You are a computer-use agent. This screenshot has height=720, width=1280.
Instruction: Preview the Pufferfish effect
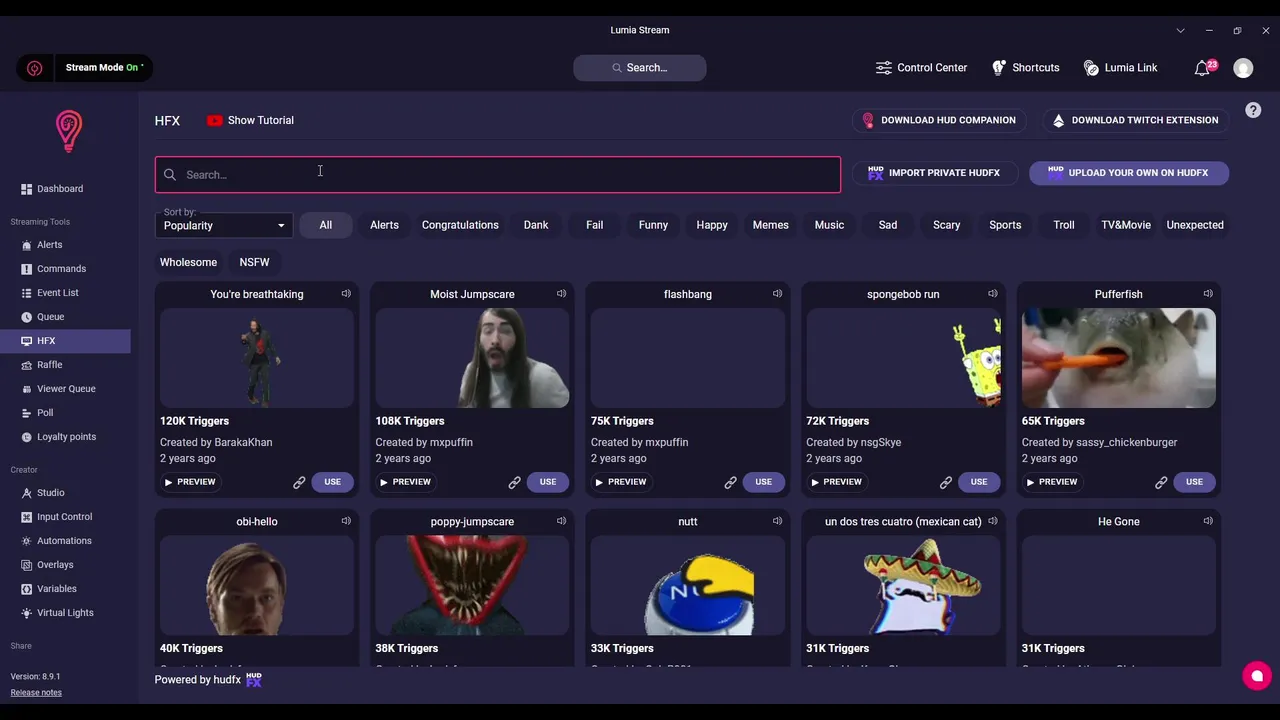point(1052,482)
